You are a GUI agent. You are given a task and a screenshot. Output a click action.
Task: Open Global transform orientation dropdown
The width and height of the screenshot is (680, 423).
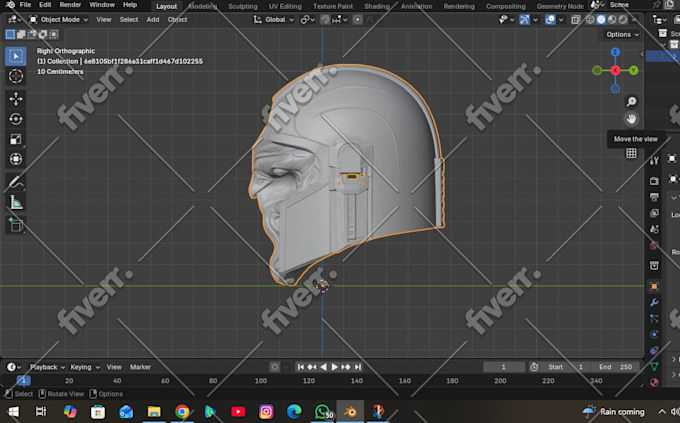tap(274, 20)
